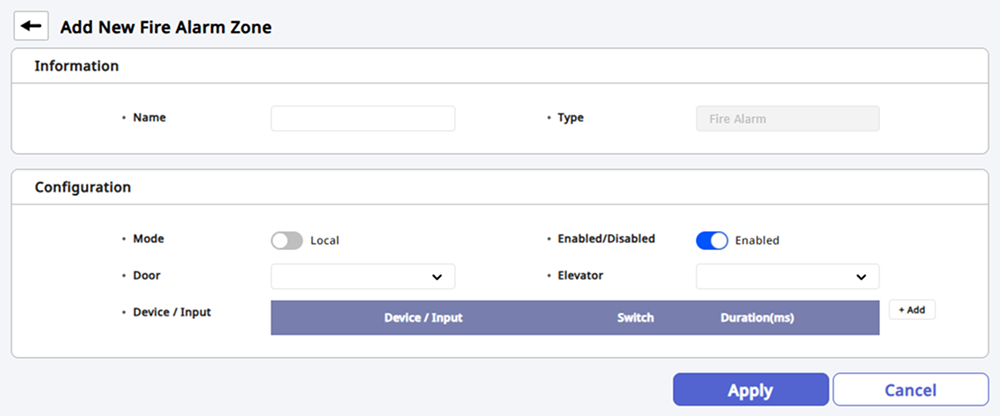Viewport: 1000px width, 416px height.
Task: Click the Add New Fire Alarm Zone title
Action: click(x=166, y=27)
